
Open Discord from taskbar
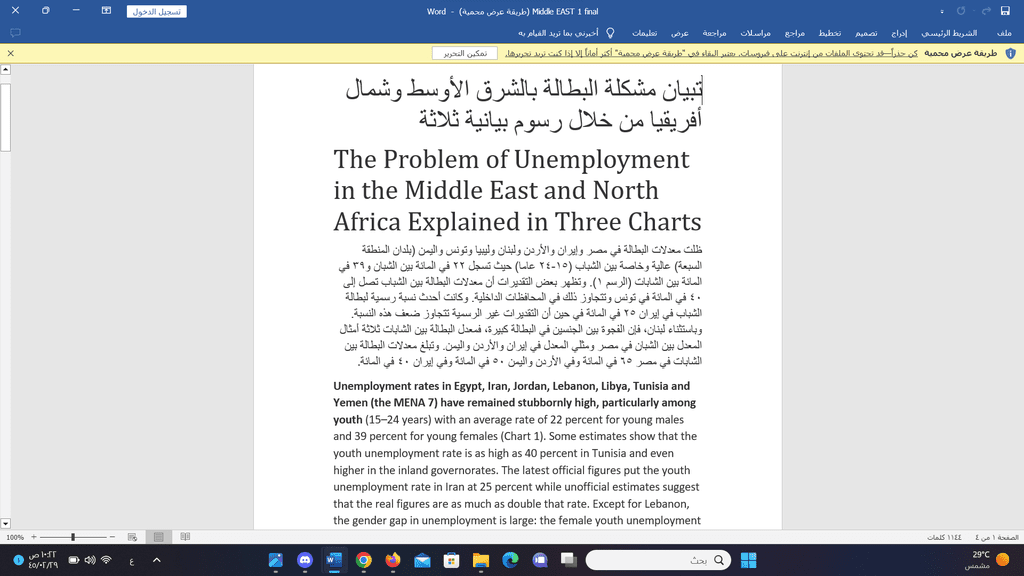click(305, 560)
